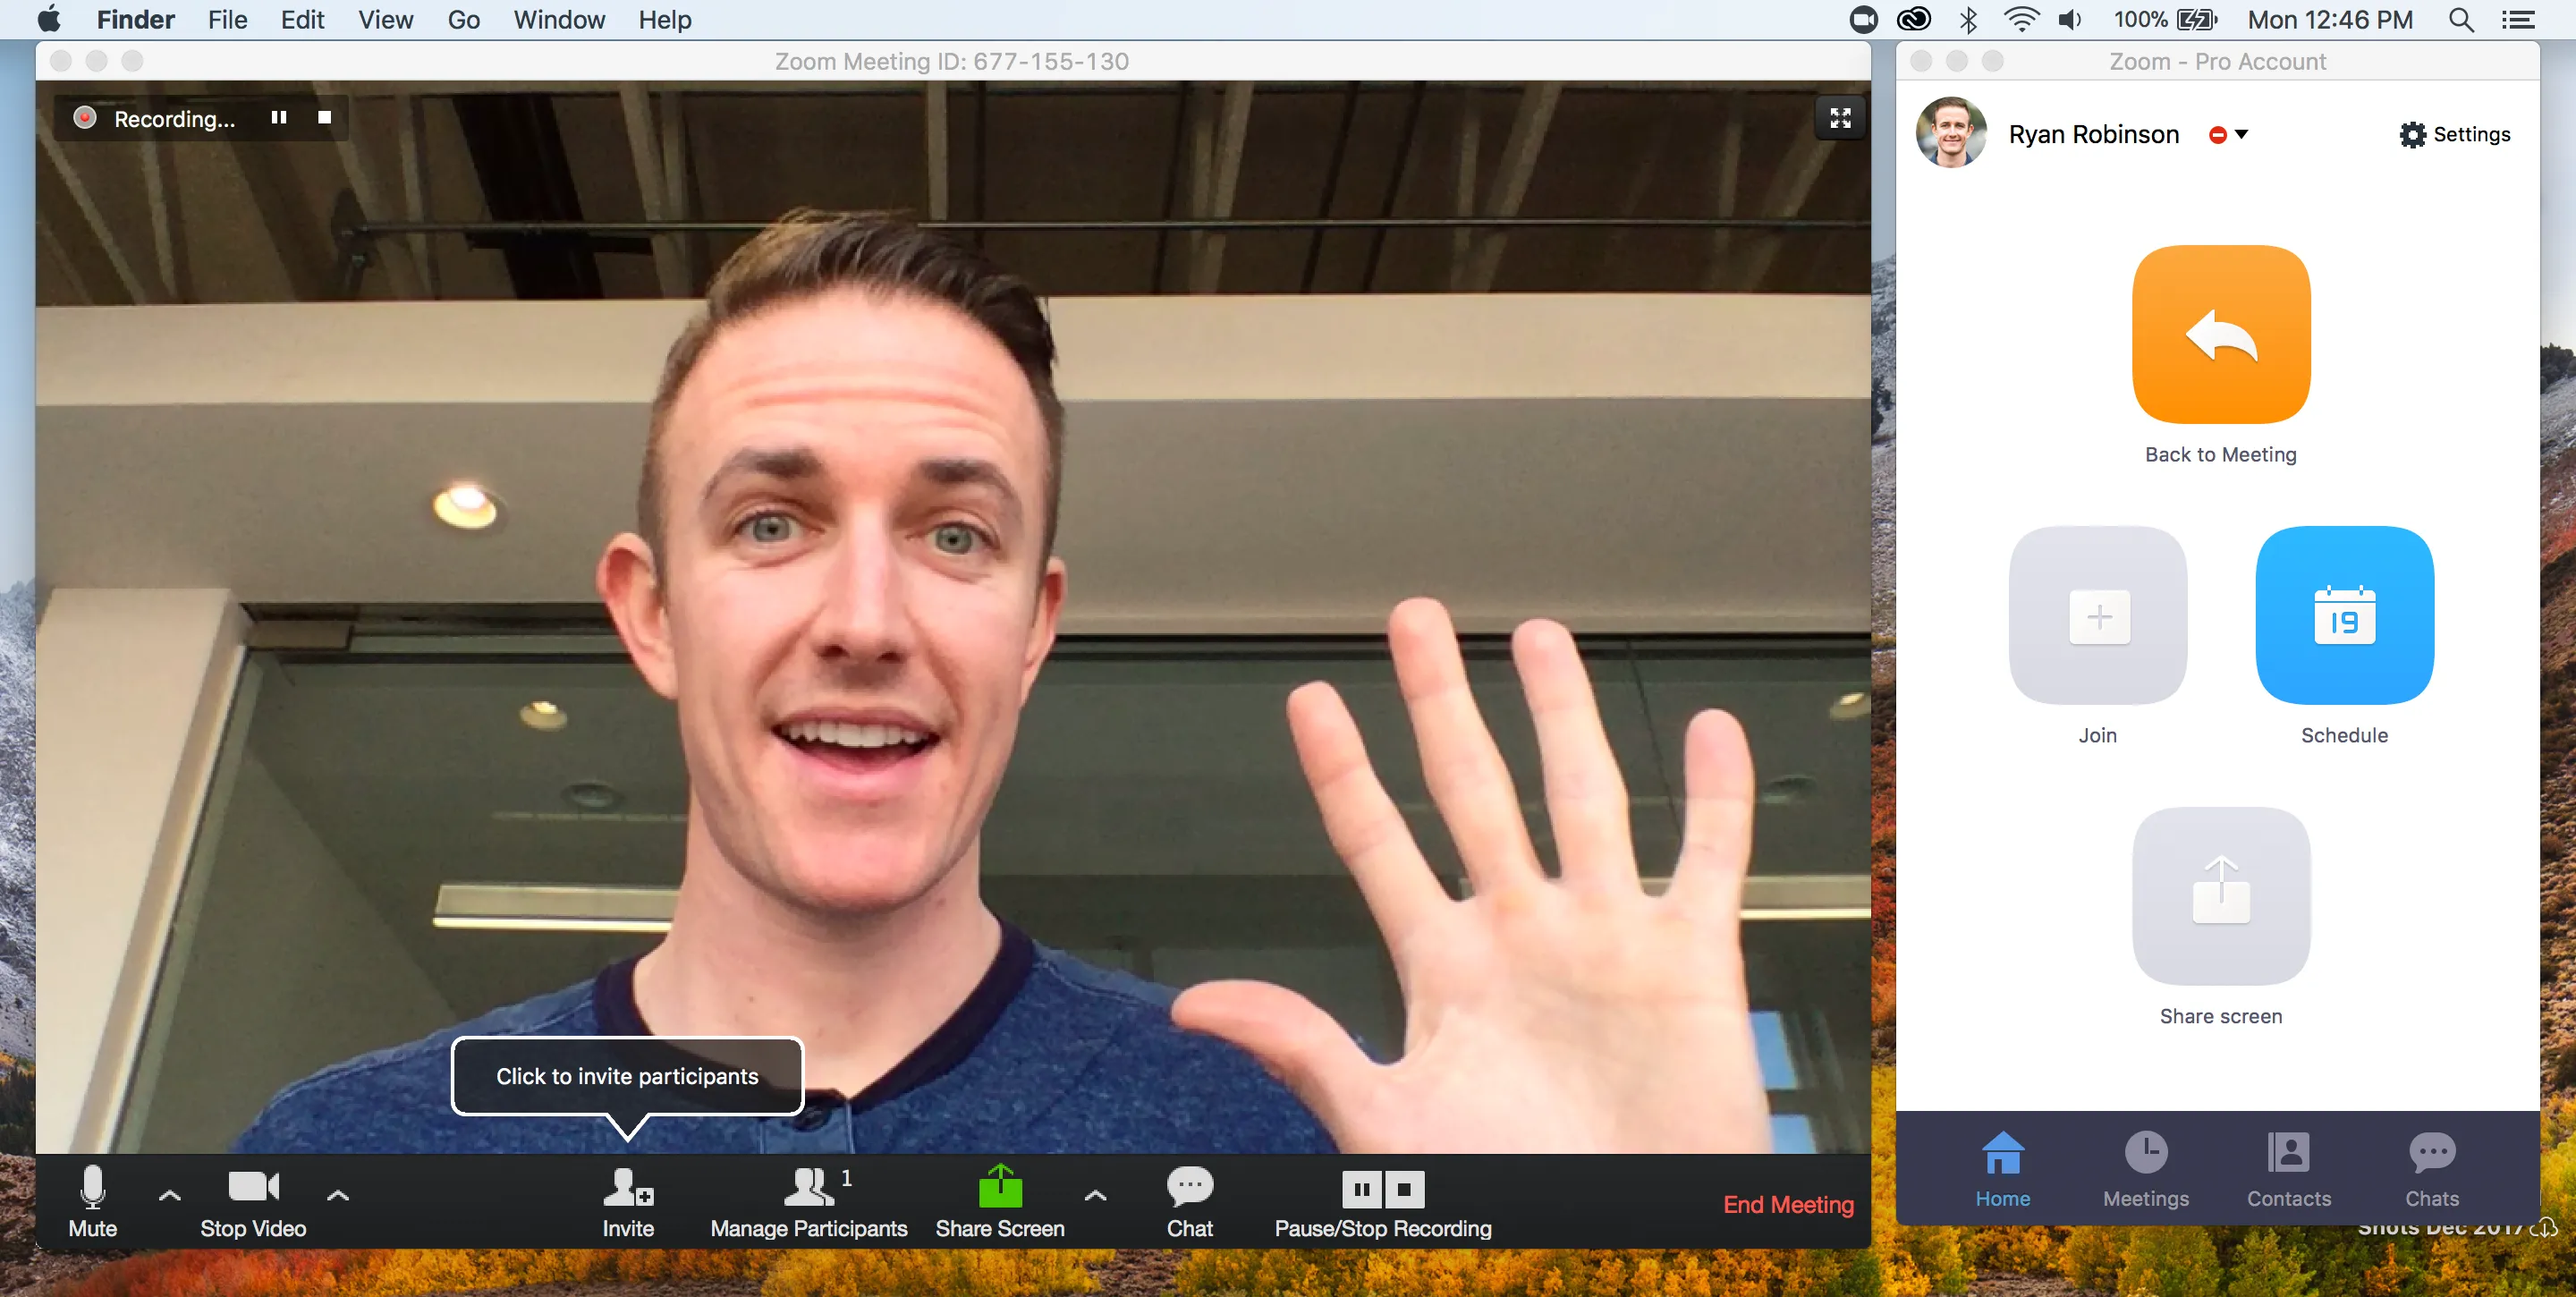Click End Meeting
Viewport: 2576px width, 1297px height.
coord(1787,1204)
